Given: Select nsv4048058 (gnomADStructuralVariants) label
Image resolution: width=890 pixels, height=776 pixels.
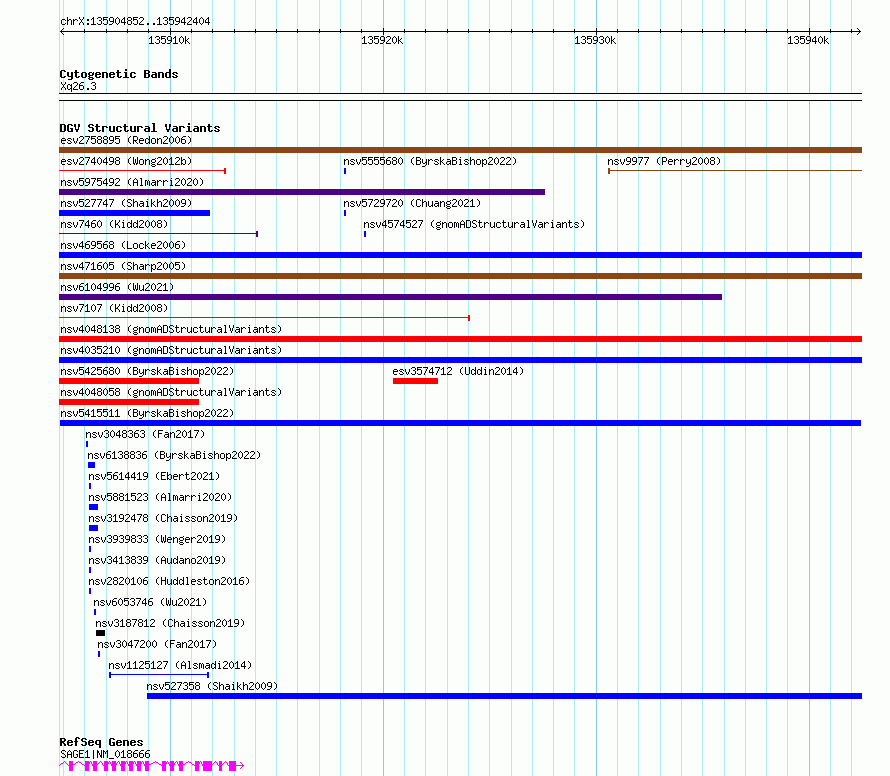Looking at the screenshot, I should (x=171, y=392).
